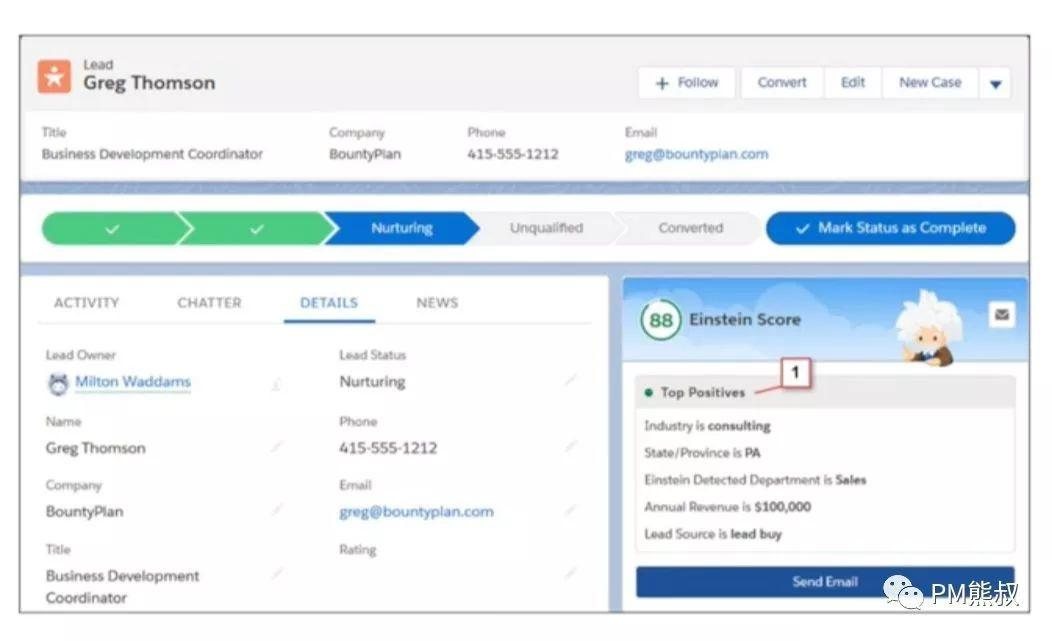Click the orange Lead record icon
Image resolution: width=1052 pixels, height=641 pixels.
pos(54,77)
